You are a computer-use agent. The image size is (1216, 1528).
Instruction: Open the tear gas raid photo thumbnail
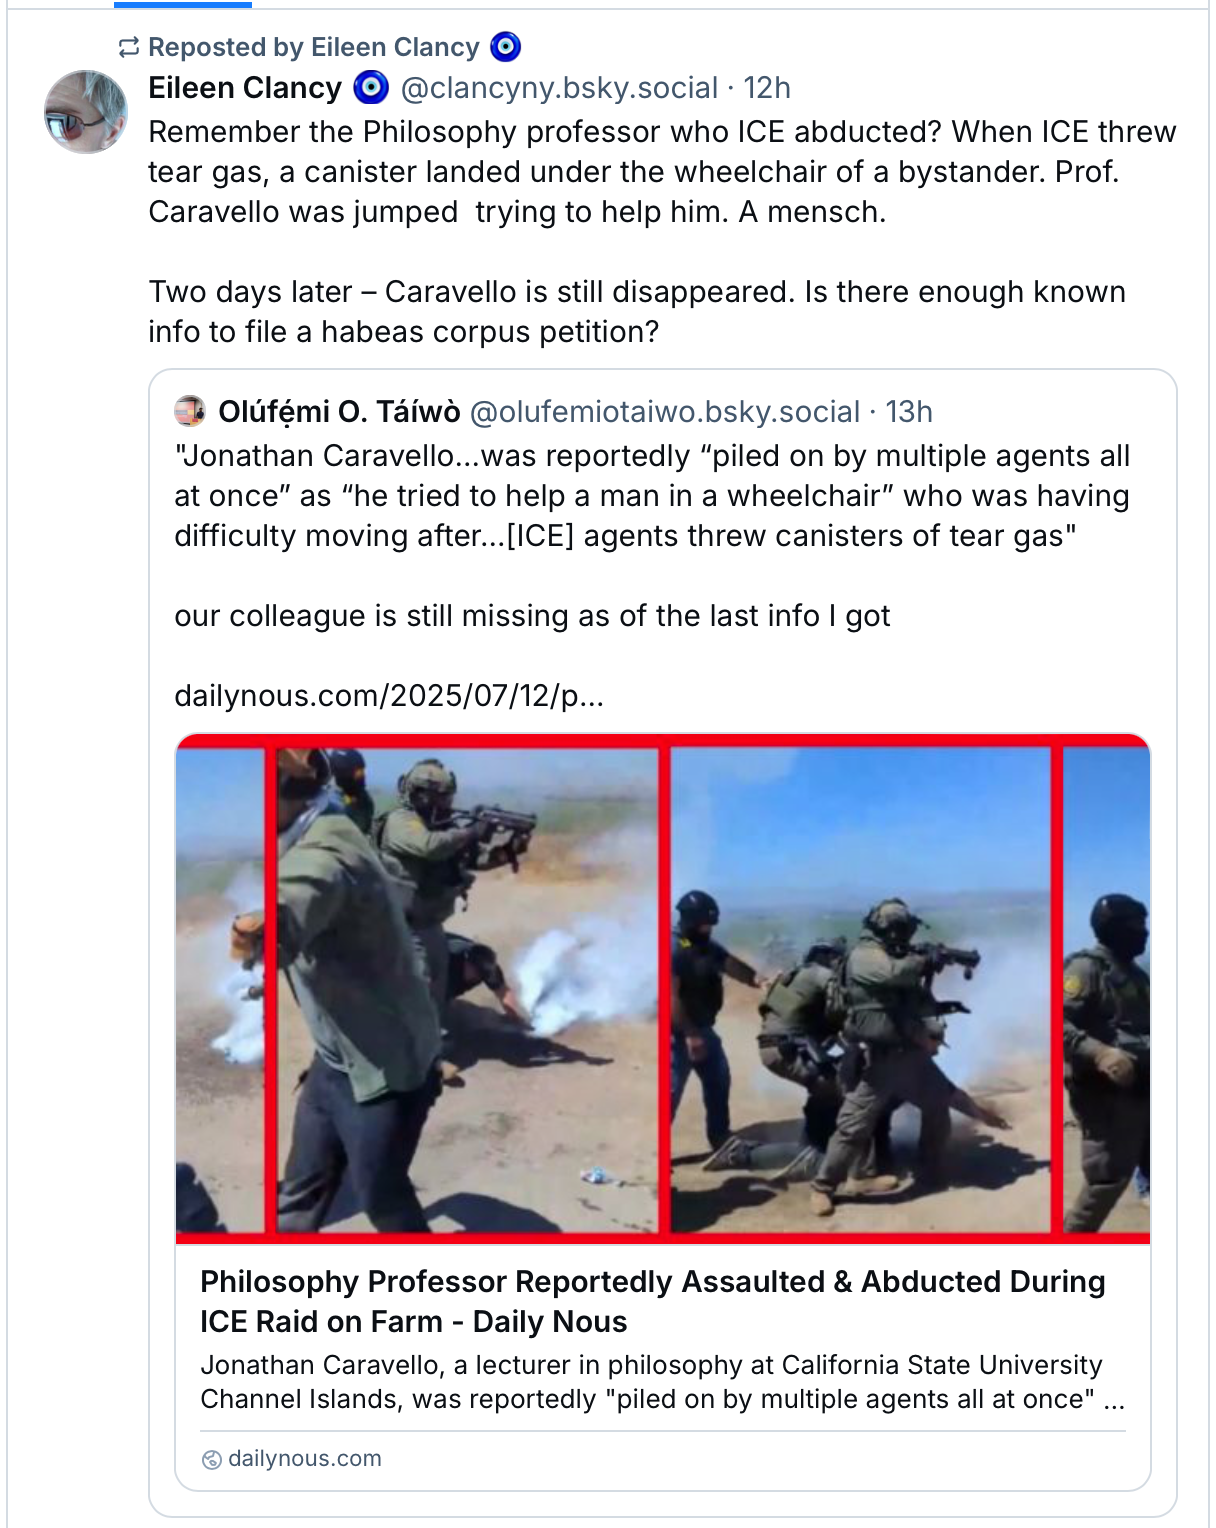pos(663,989)
